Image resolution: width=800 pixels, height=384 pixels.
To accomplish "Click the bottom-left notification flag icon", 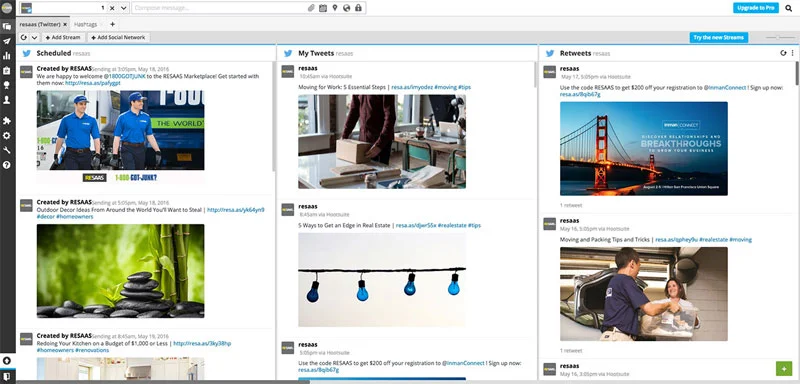I will (7, 376).
